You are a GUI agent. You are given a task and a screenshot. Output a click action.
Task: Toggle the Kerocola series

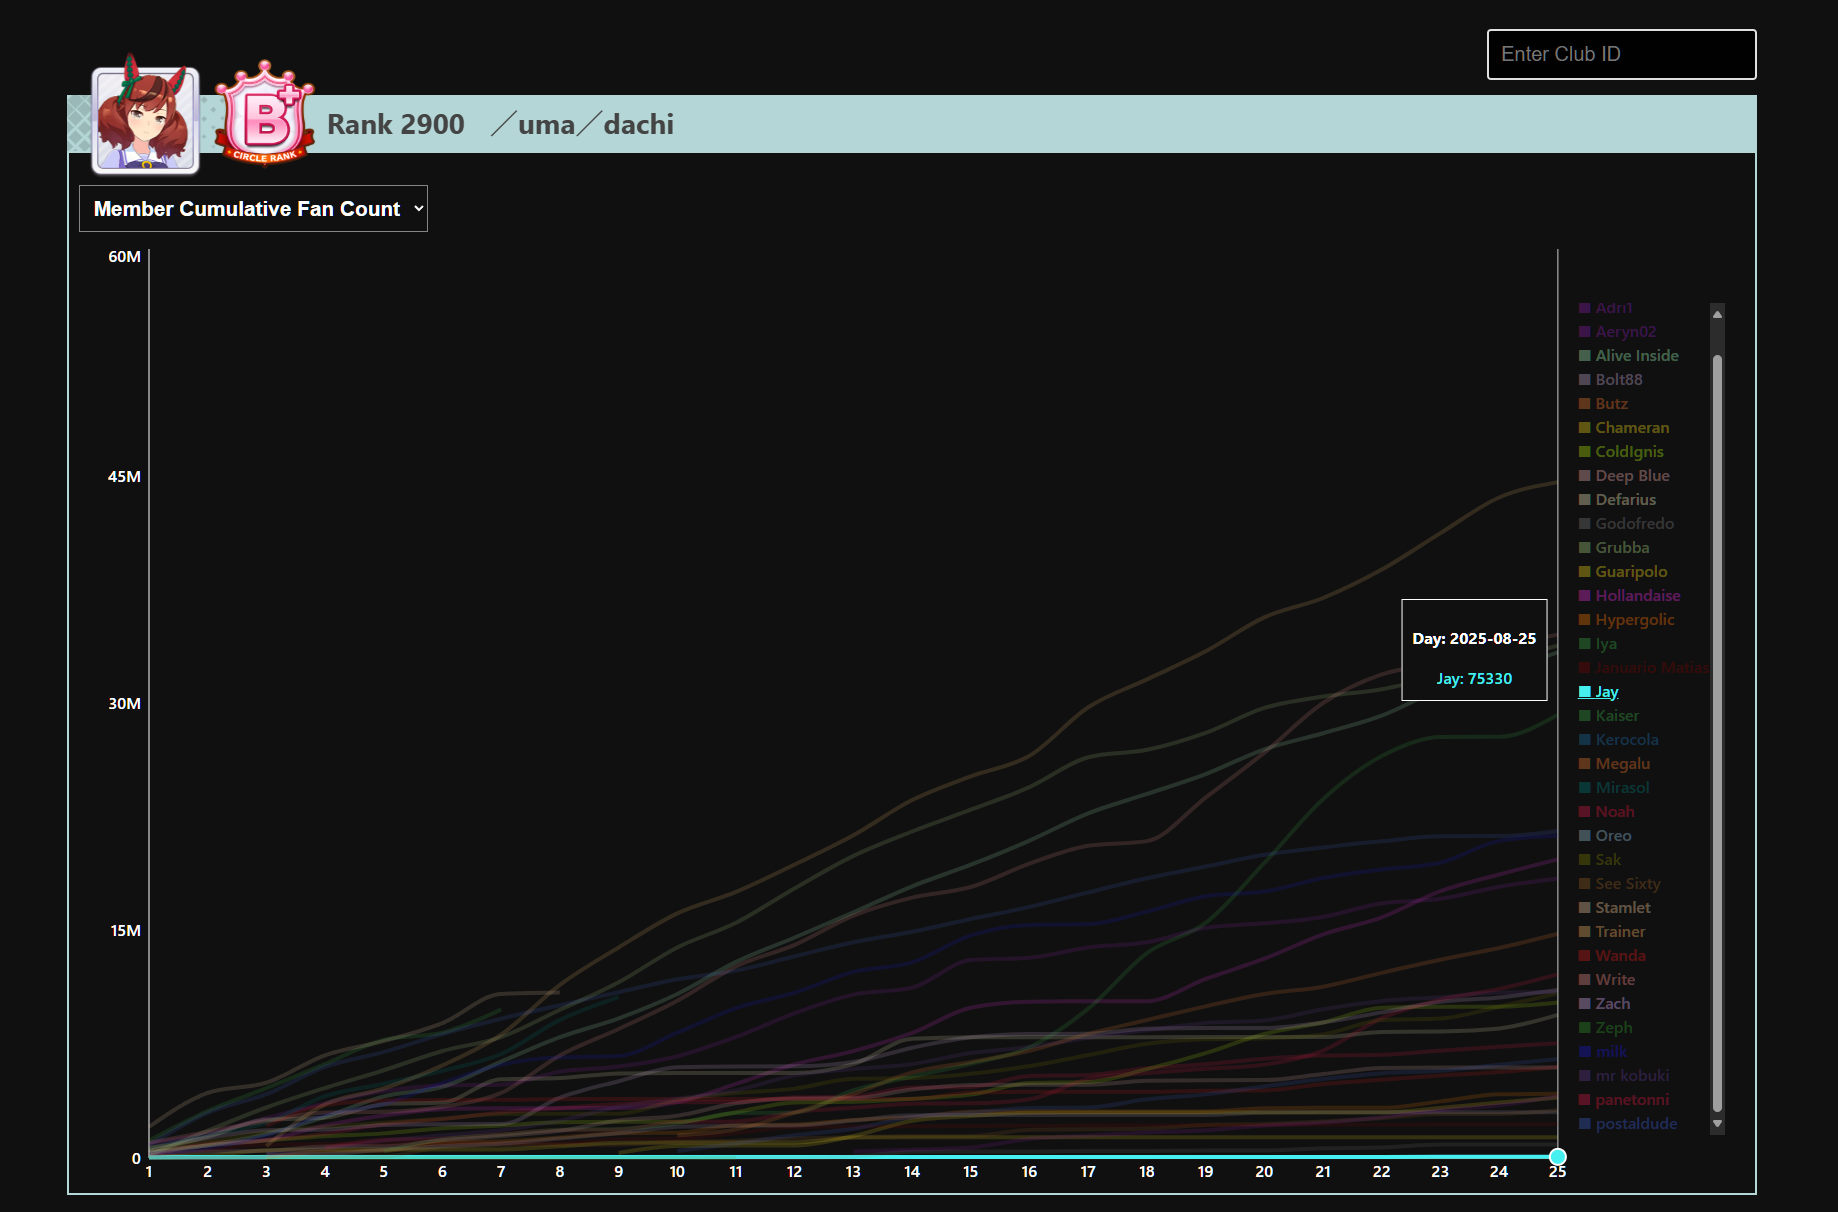[x=1618, y=740]
